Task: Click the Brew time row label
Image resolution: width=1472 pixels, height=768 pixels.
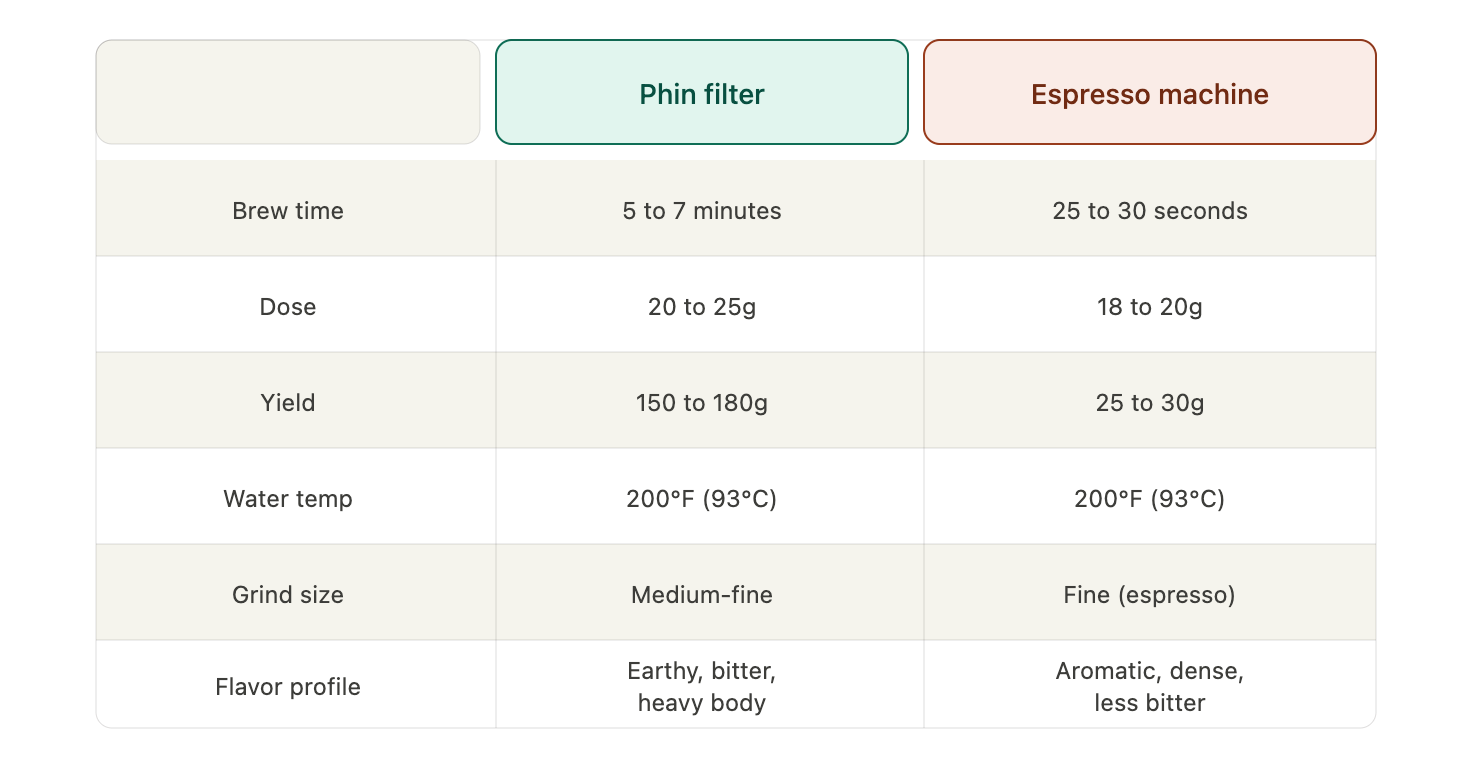Action: (x=288, y=210)
